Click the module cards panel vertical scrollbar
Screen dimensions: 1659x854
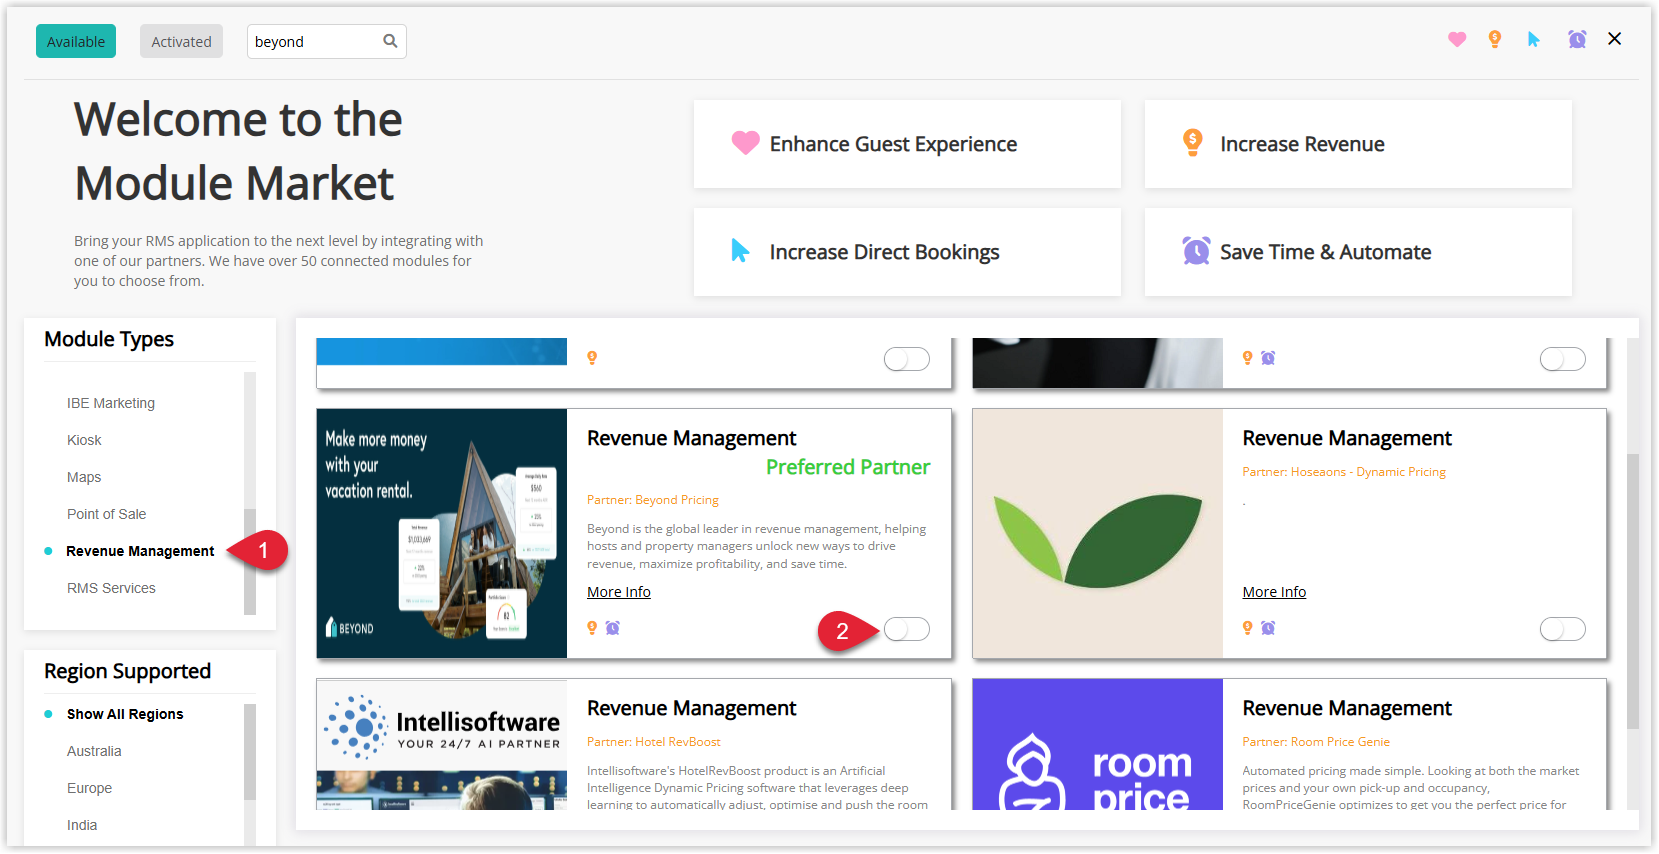pos(1633,590)
